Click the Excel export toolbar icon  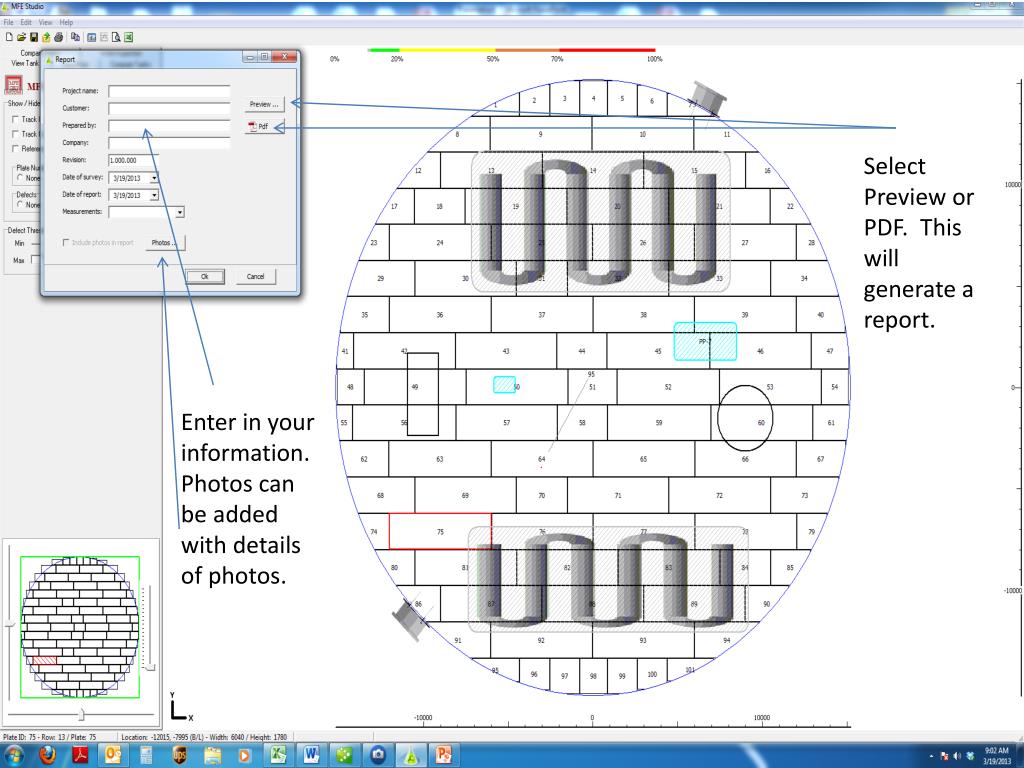(x=129, y=37)
